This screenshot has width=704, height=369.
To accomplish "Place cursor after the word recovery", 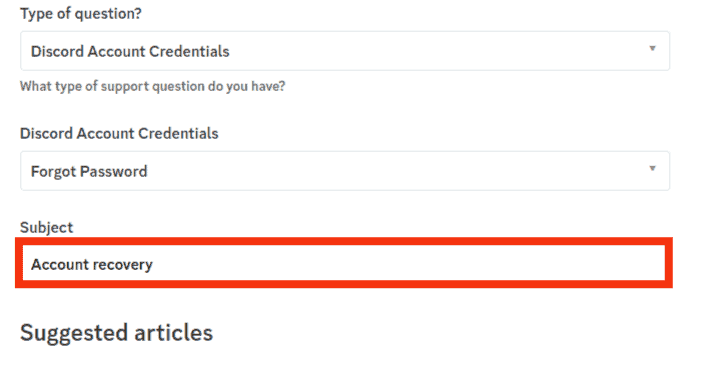I will point(154,264).
